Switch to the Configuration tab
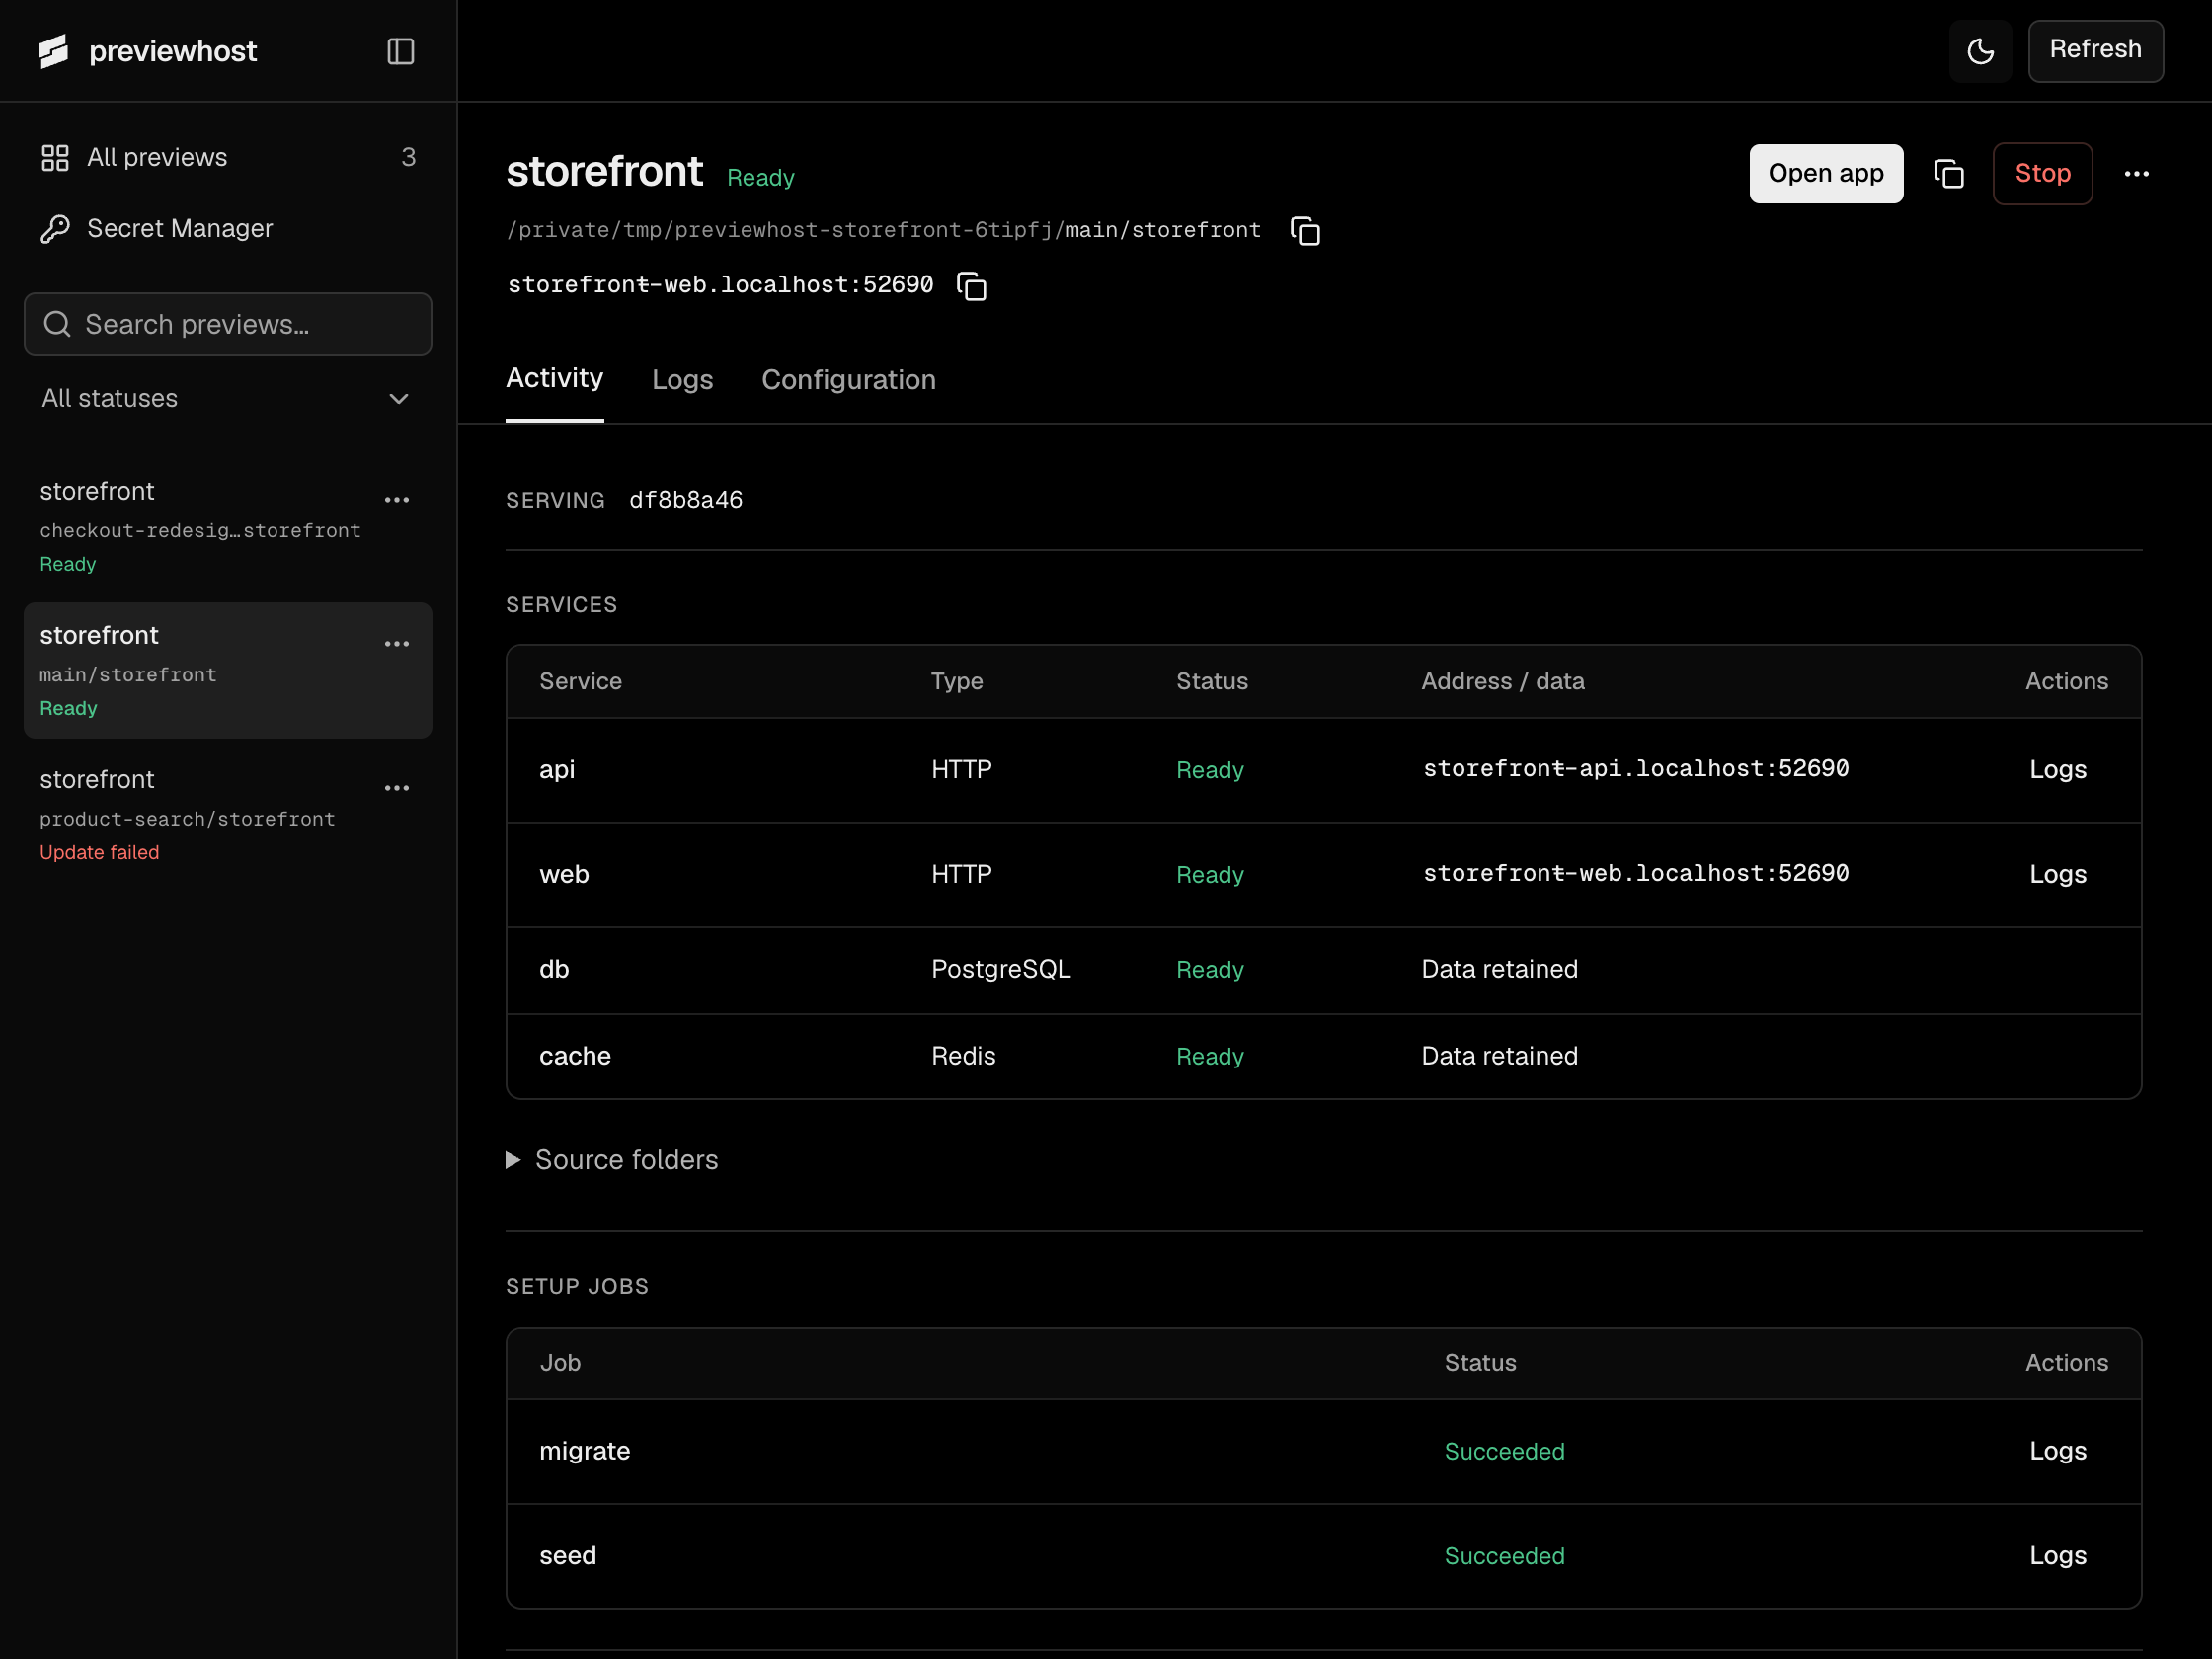This screenshot has width=2212, height=1659. pyautogui.click(x=848, y=380)
